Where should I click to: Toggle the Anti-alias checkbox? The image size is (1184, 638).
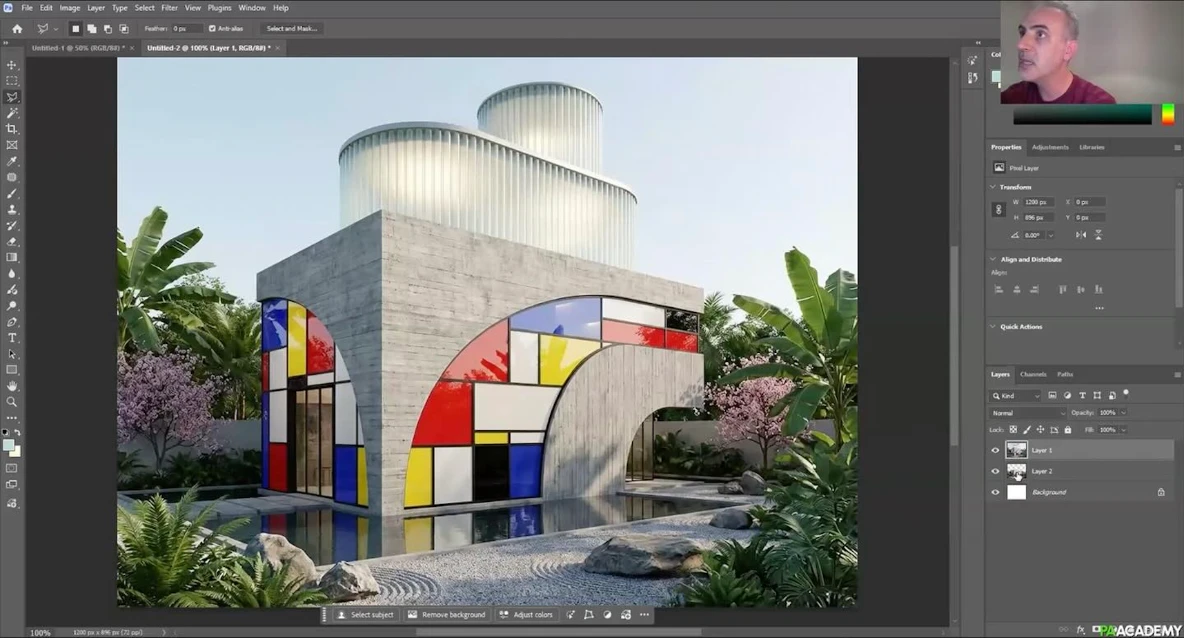coord(212,29)
